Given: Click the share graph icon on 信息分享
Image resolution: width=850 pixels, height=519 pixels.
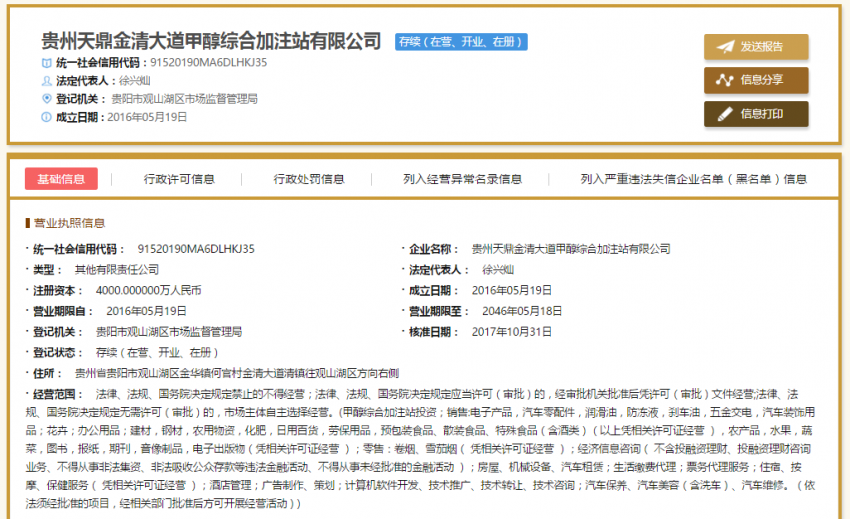Looking at the screenshot, I should point(725,80).
